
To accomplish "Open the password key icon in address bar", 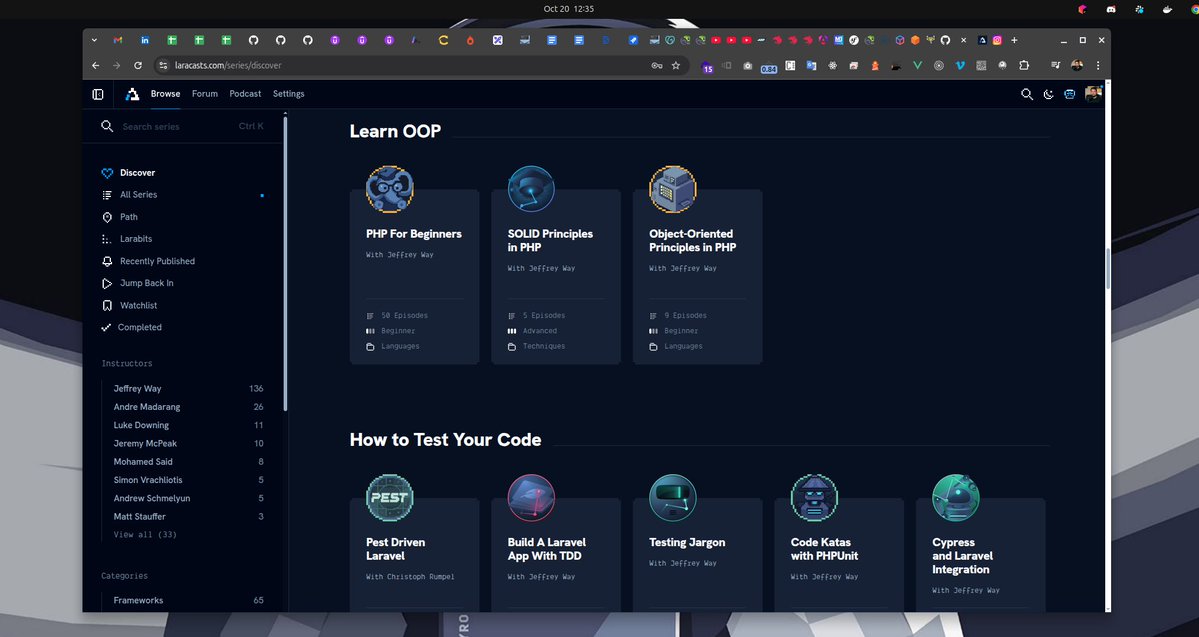I will pos(657,66).
